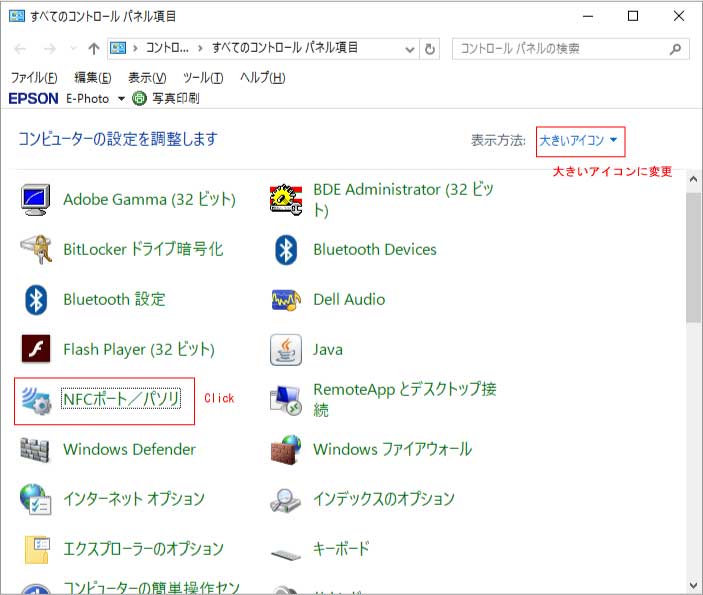The height and width of the screenshot is (595, 703).
Task: Click the control panel address bar icon
Action: tap(118, 48)
